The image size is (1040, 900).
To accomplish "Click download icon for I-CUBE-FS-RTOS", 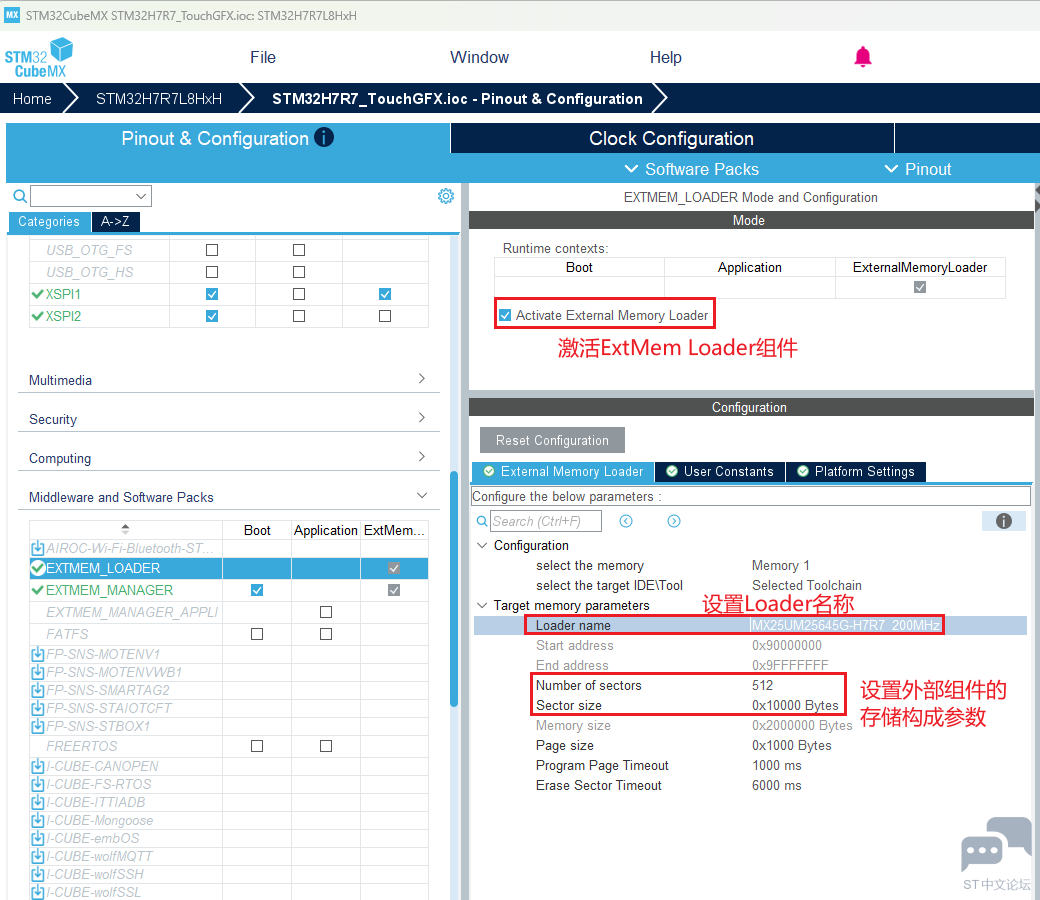I will click(38, 785).
